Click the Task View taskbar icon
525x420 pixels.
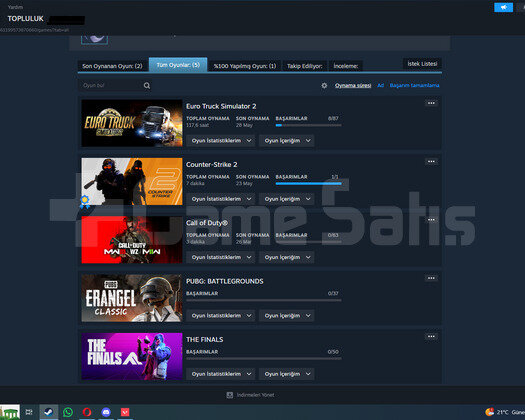[x=29, y=412]
